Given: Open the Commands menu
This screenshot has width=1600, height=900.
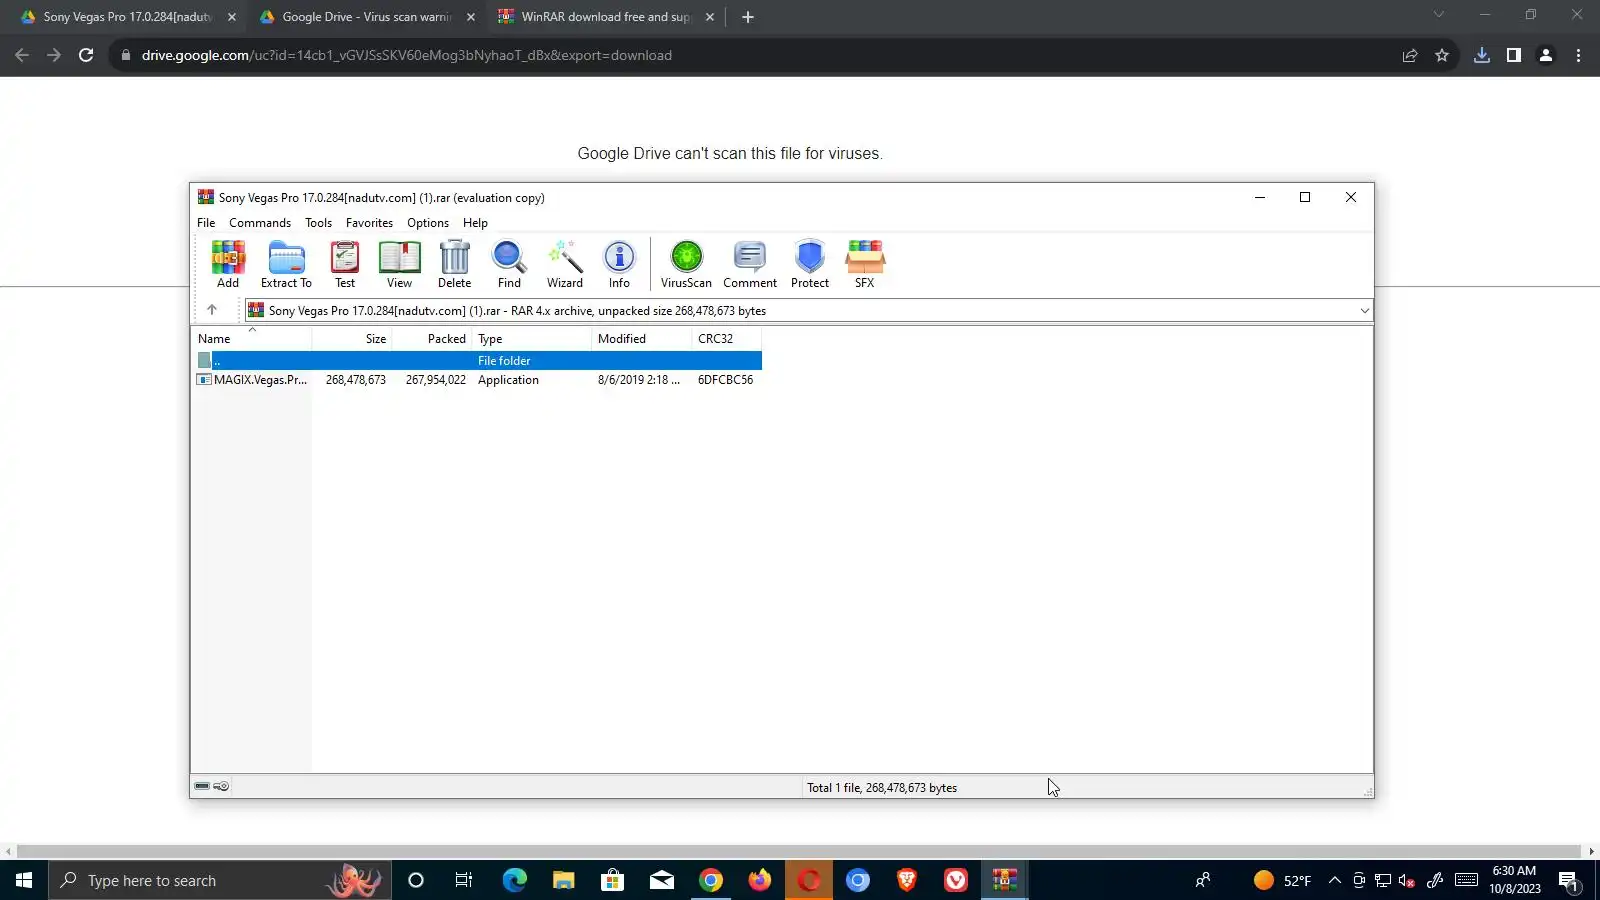Looking at the screenshot, I should pyautogui.click(x=260, y=223).
